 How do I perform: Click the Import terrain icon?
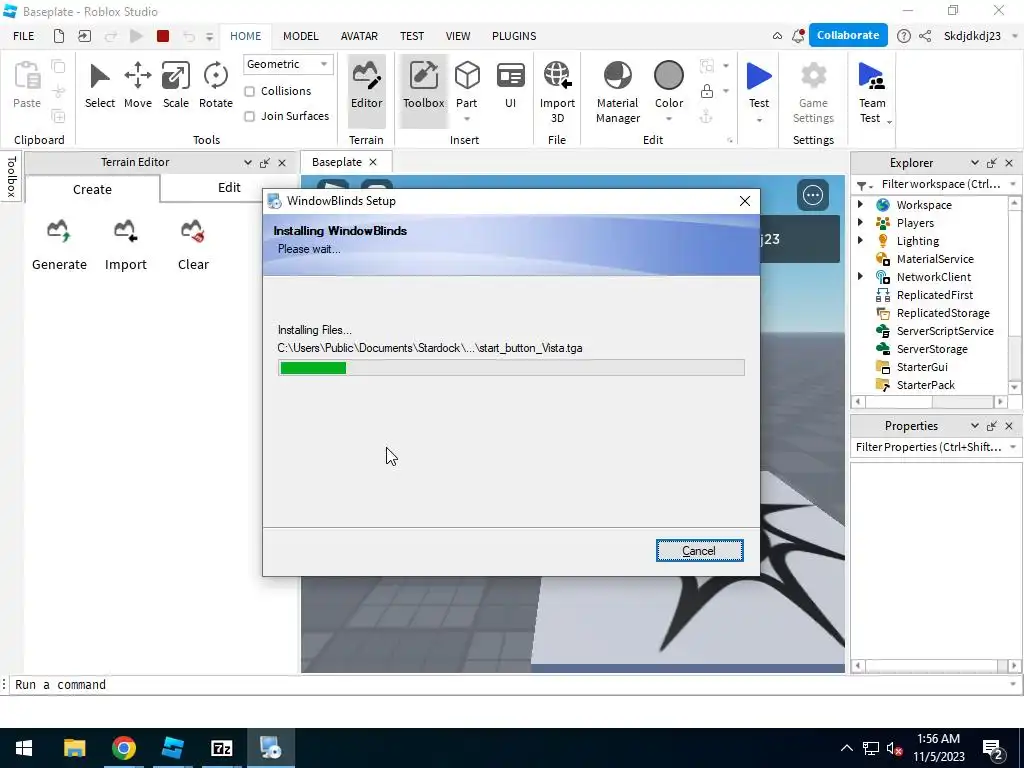tap(125, 231)
